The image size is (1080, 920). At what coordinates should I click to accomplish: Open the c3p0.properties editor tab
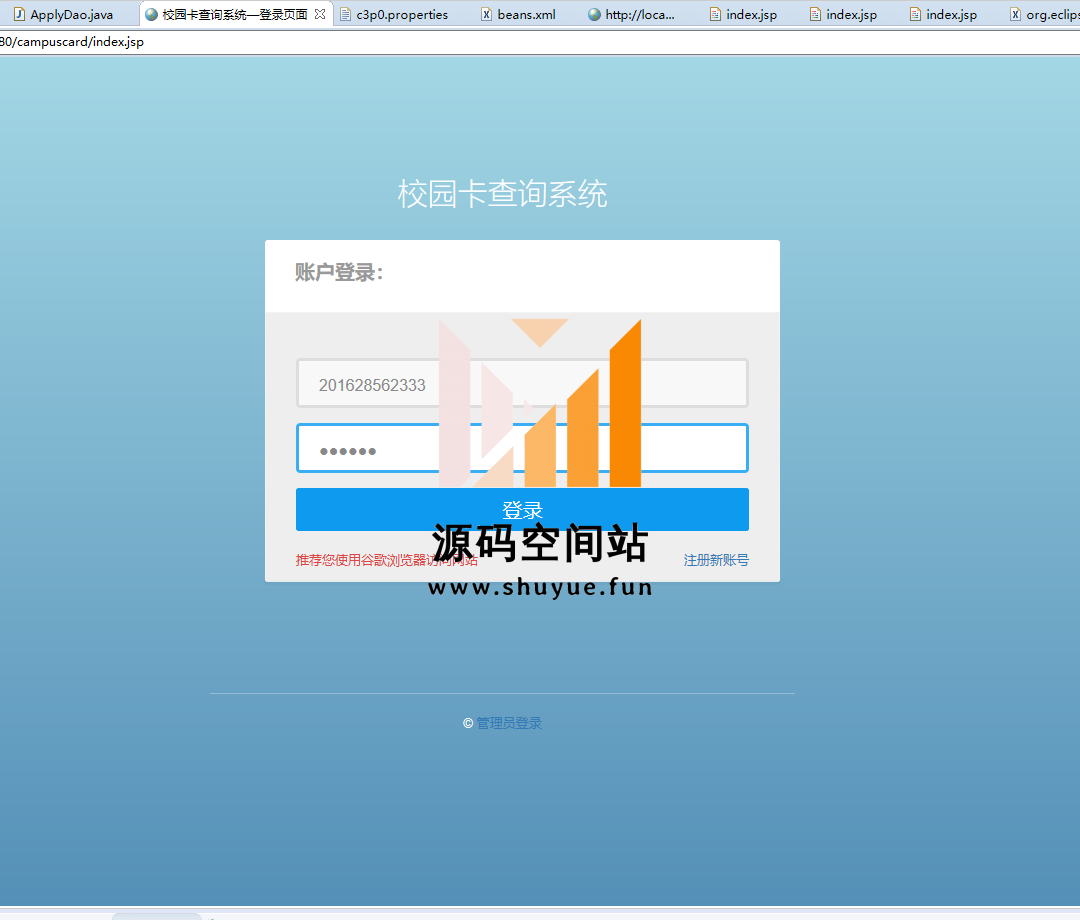402,15
